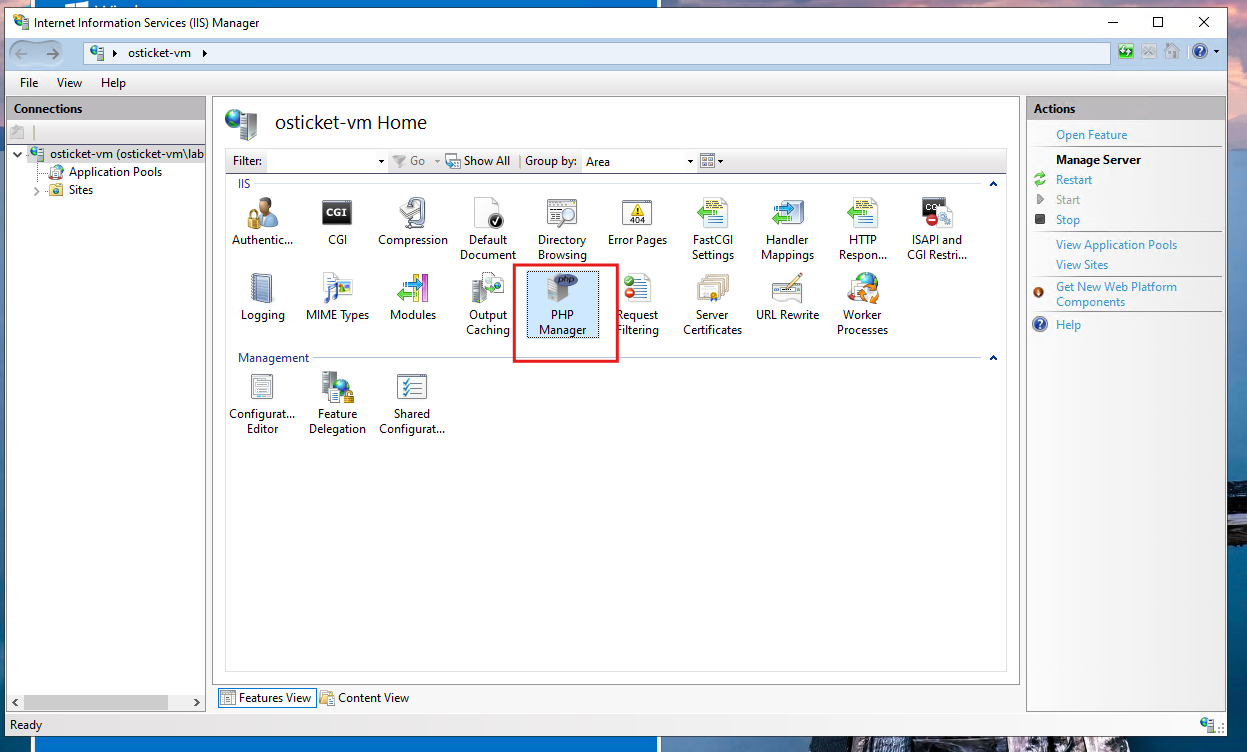Expand the Sites tree node
The image size is (1247, 752).
tap(37, 190)
